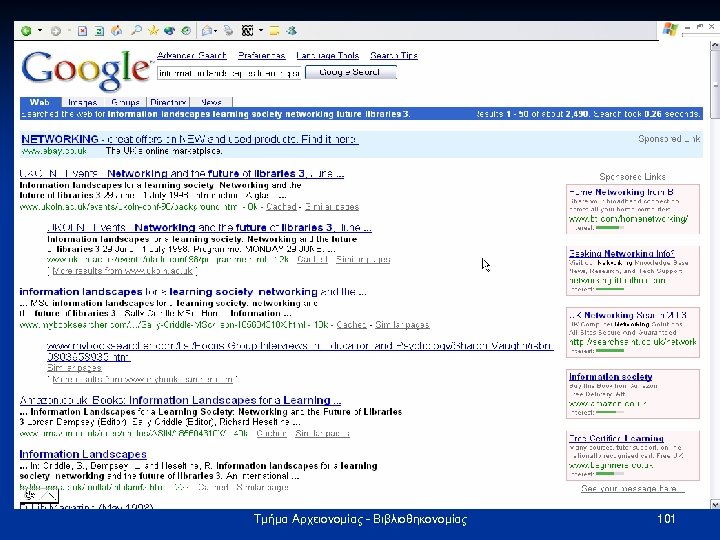Viewport: 720px width, 540px height.
Task: Click the Google Search button
Action: click(x=350, y=72)
